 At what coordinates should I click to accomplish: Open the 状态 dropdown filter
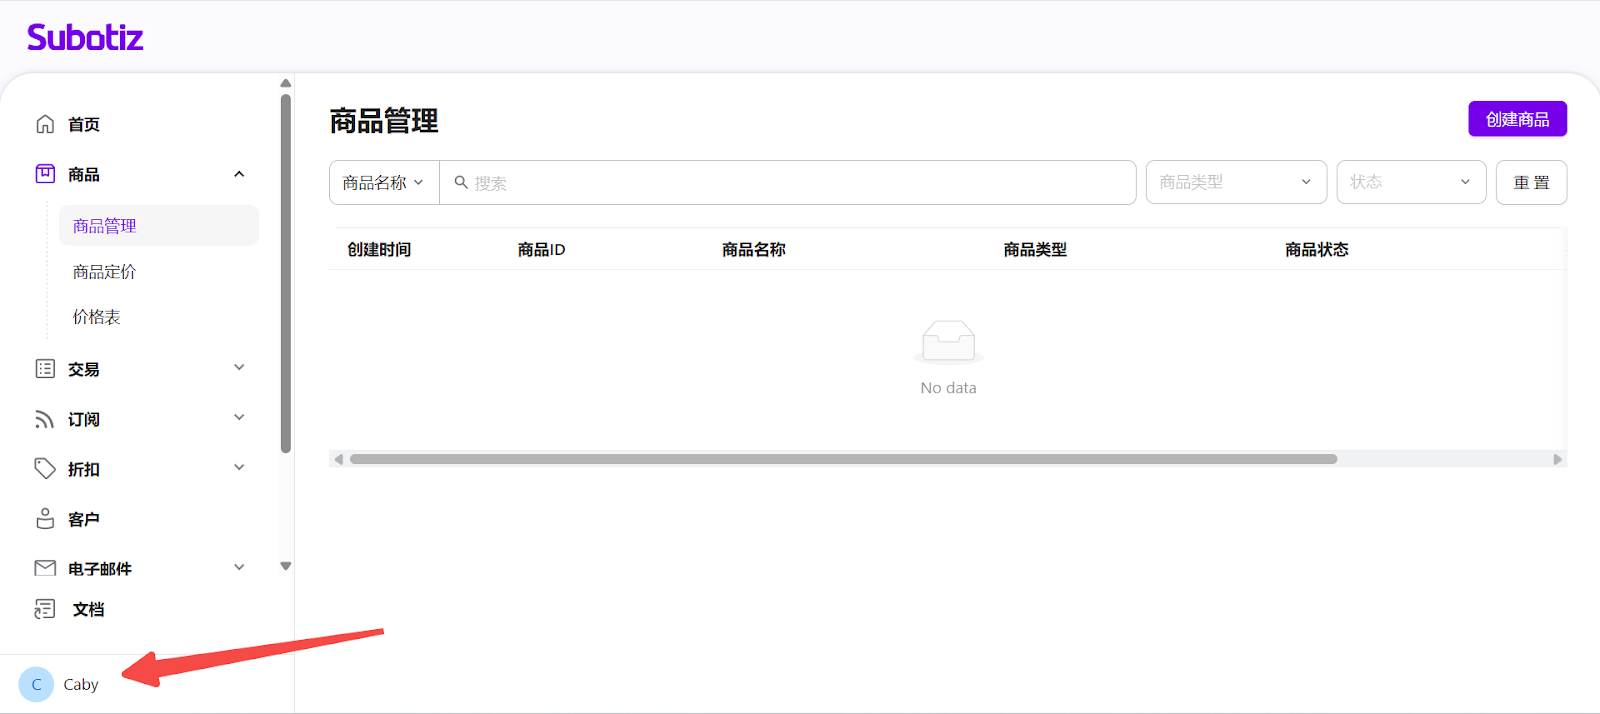click(1410, 182)
